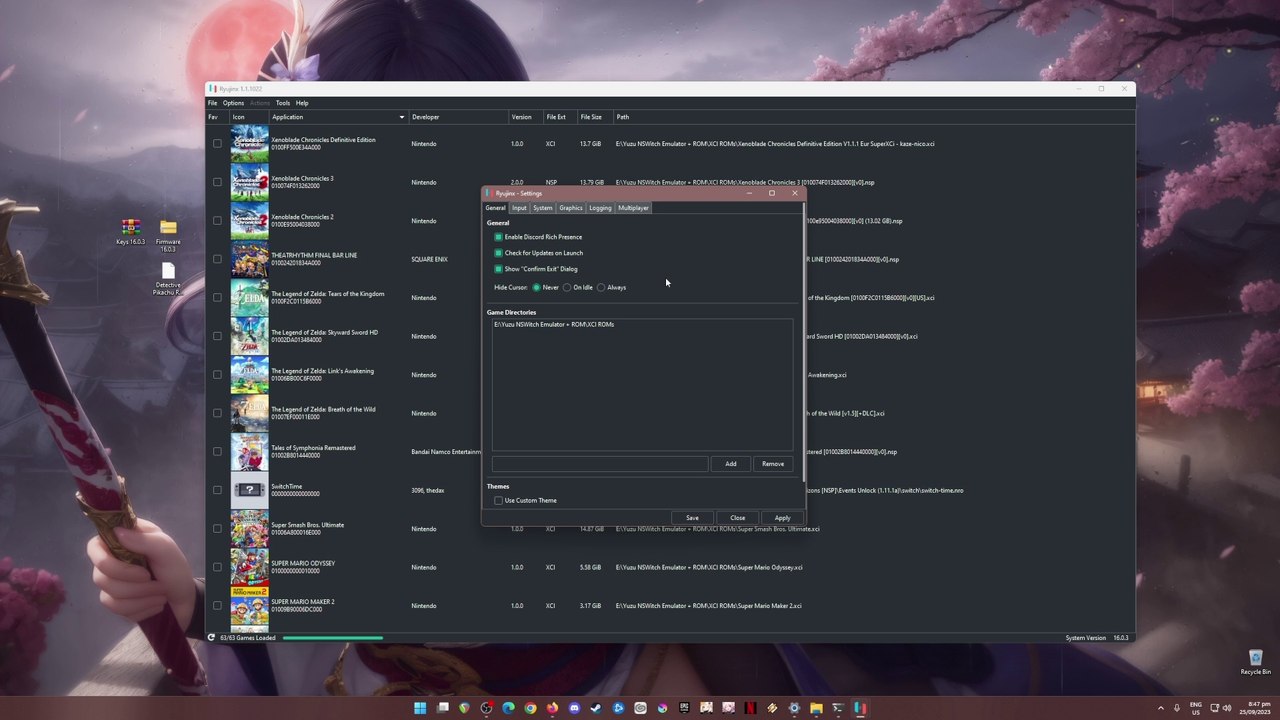The height and width of the screenshot is (720, 1280).
Task: Open the Options menu in Ryujinx
Action: [x=233, y=103]
